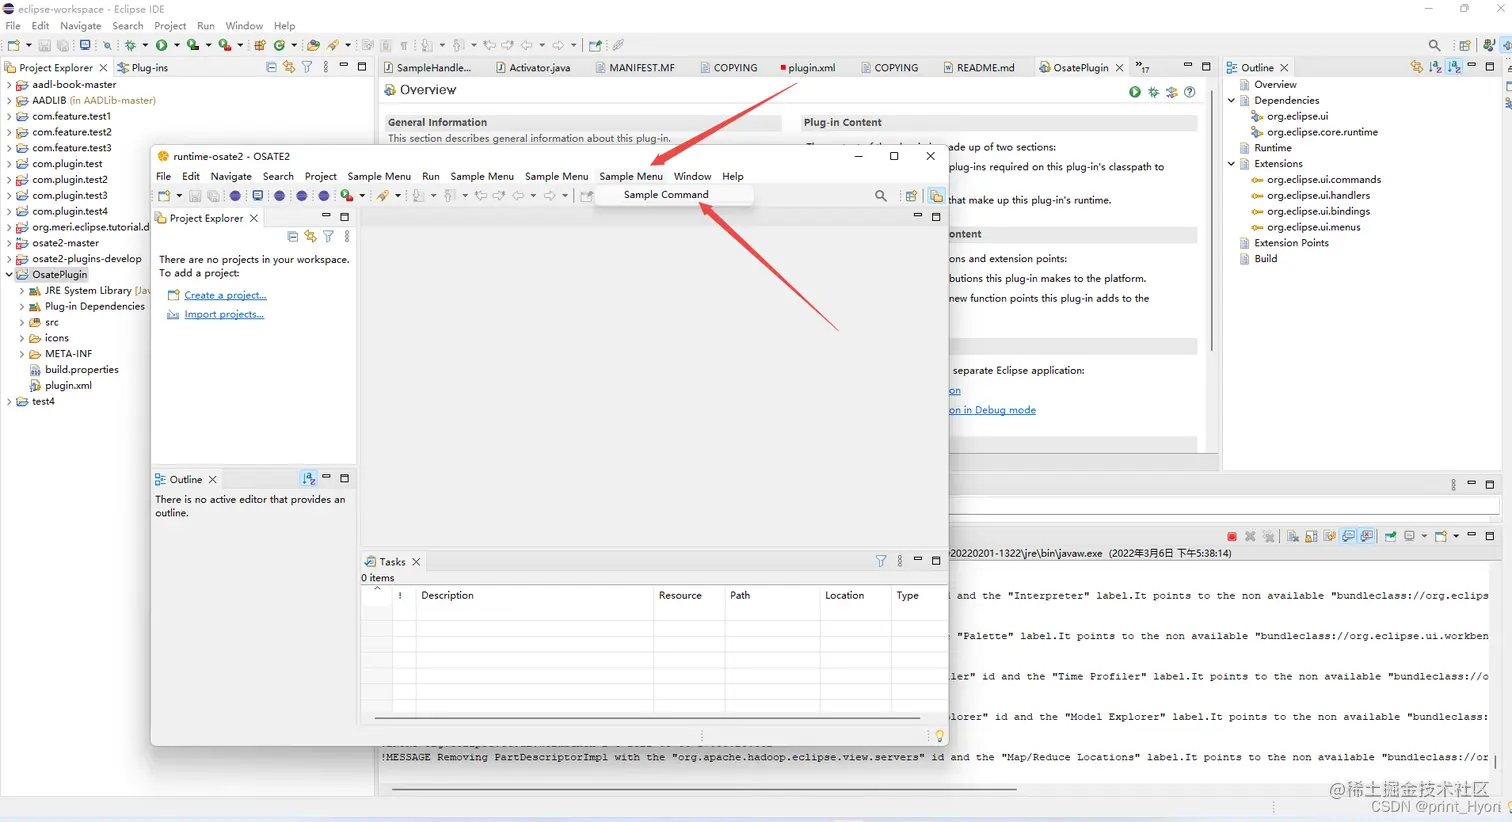
Task: Expand the test4 project node
Action: [x=9, y=402]
